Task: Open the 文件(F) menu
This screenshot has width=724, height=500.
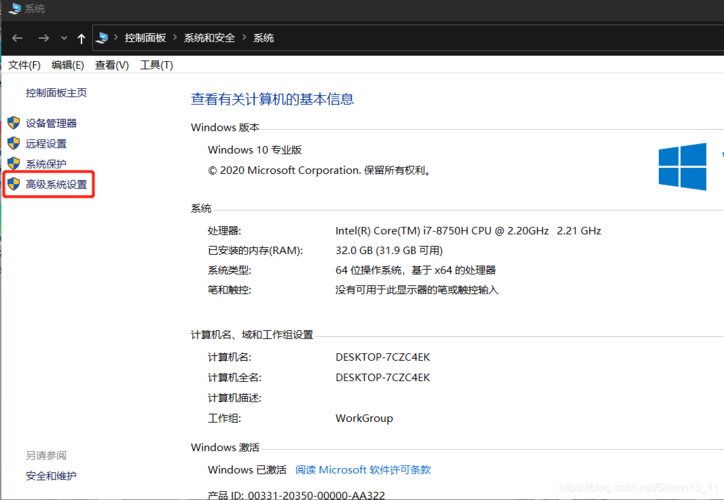Action: click(x=24, y=65)
